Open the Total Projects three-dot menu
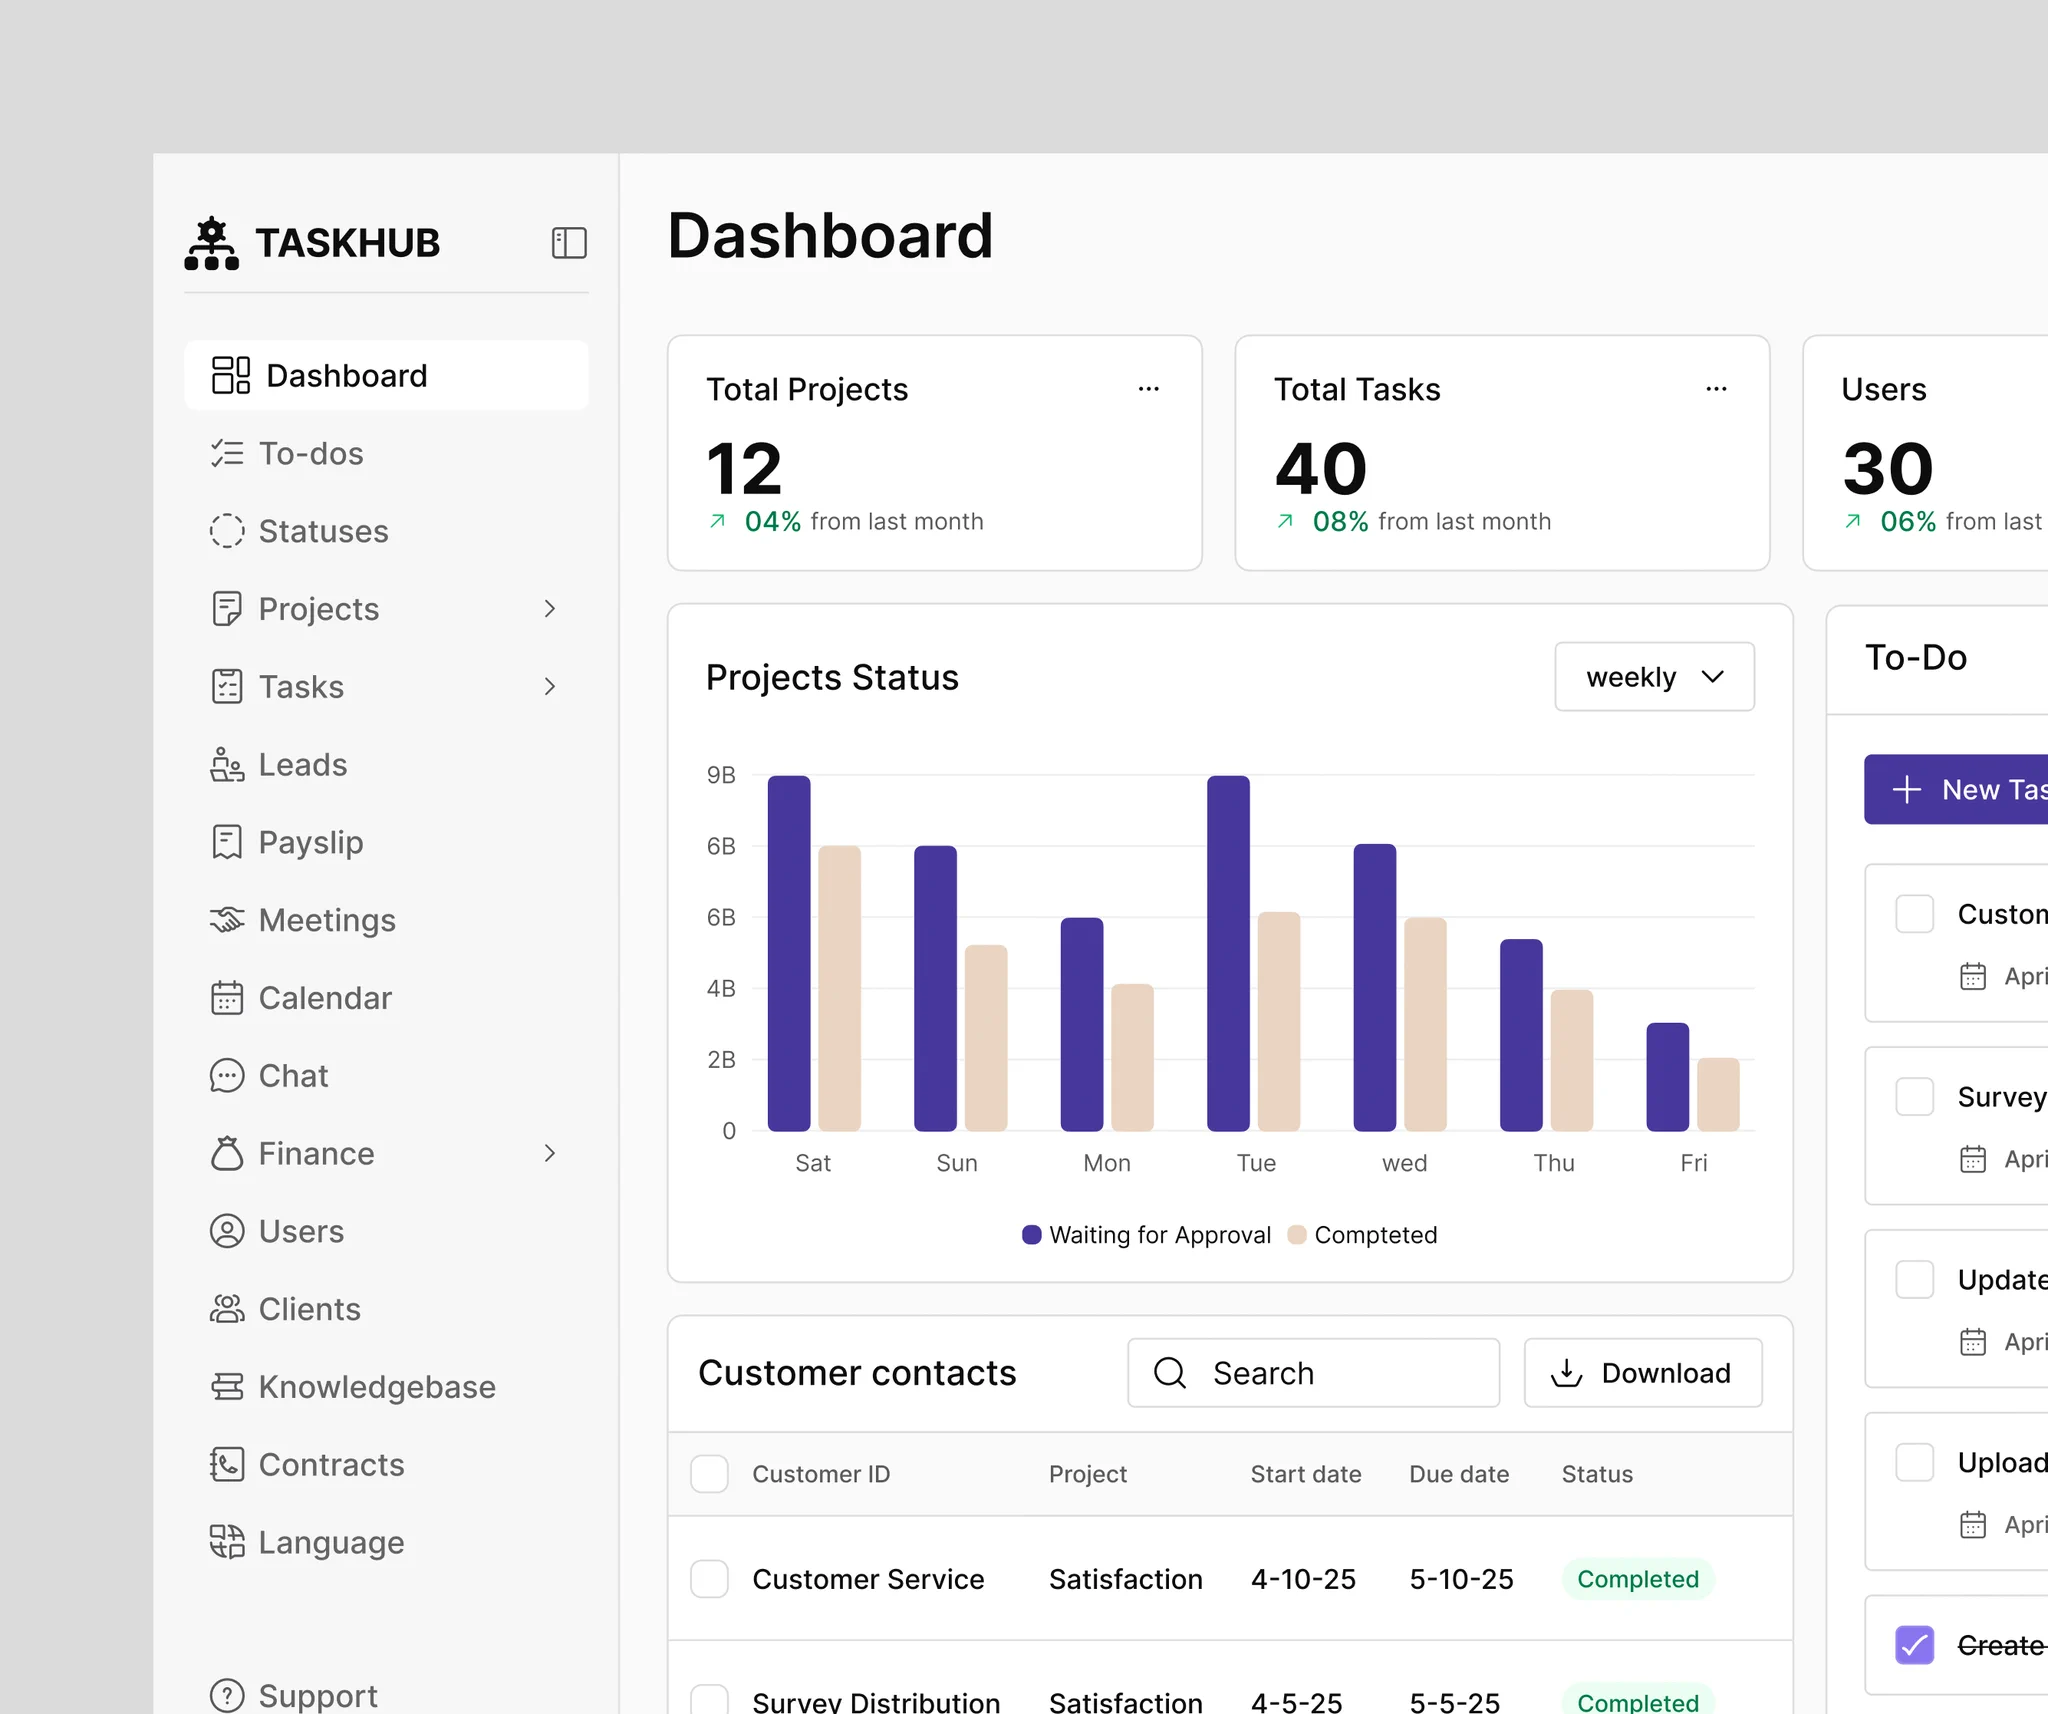The width and height of the screenshot is (2048, 1714). (x=1148, y=389)
